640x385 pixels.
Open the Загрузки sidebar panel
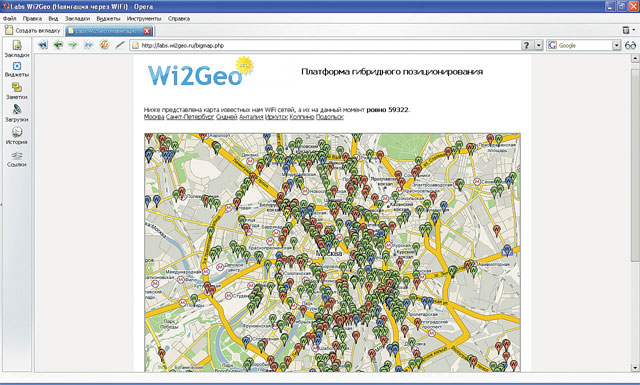coord(17,113)
